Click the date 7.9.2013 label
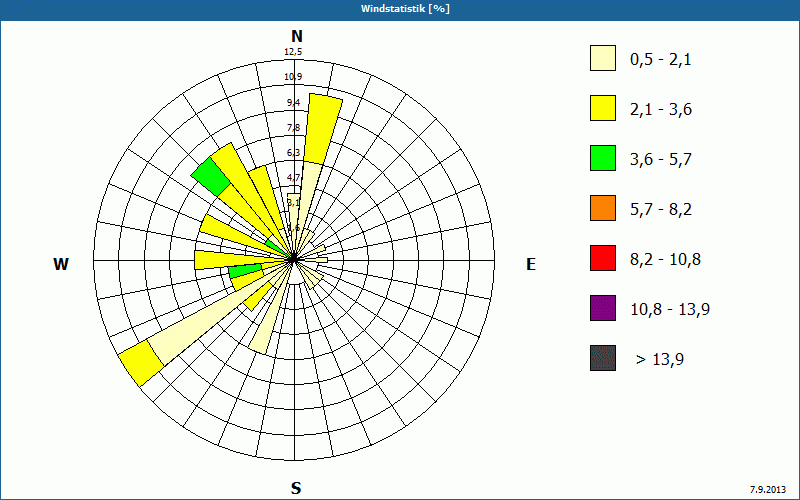Image resolution: width=800 pixels, height=500 pixels. click(x=768, y=489)
